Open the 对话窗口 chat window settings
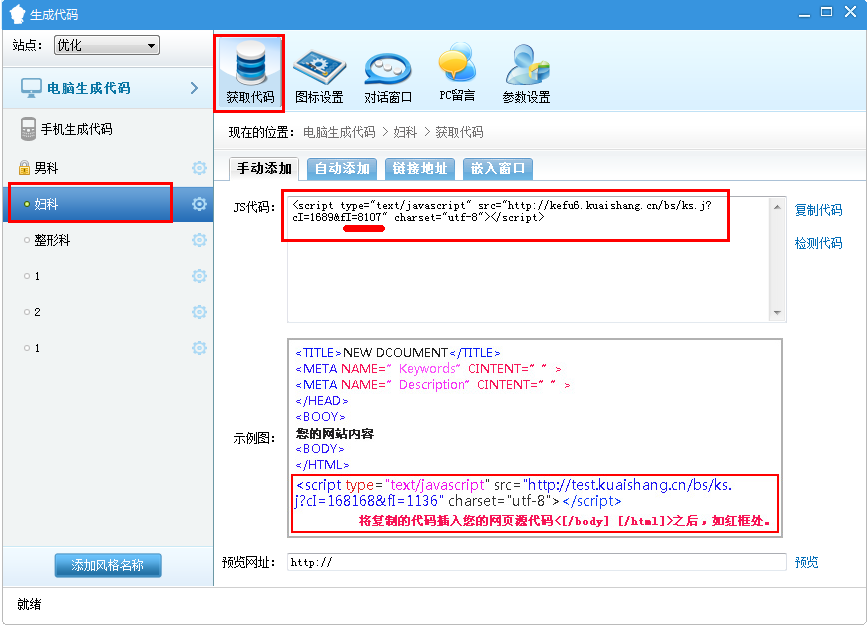 tap(388, 75)
